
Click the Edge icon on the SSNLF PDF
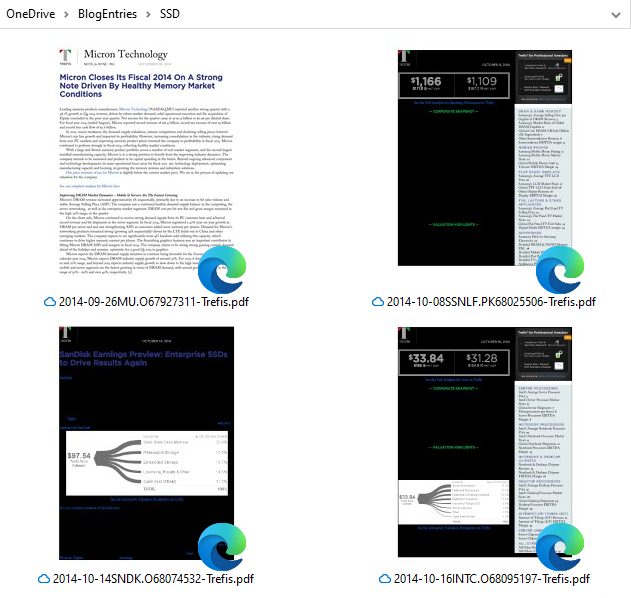click(x=560, y=270)
